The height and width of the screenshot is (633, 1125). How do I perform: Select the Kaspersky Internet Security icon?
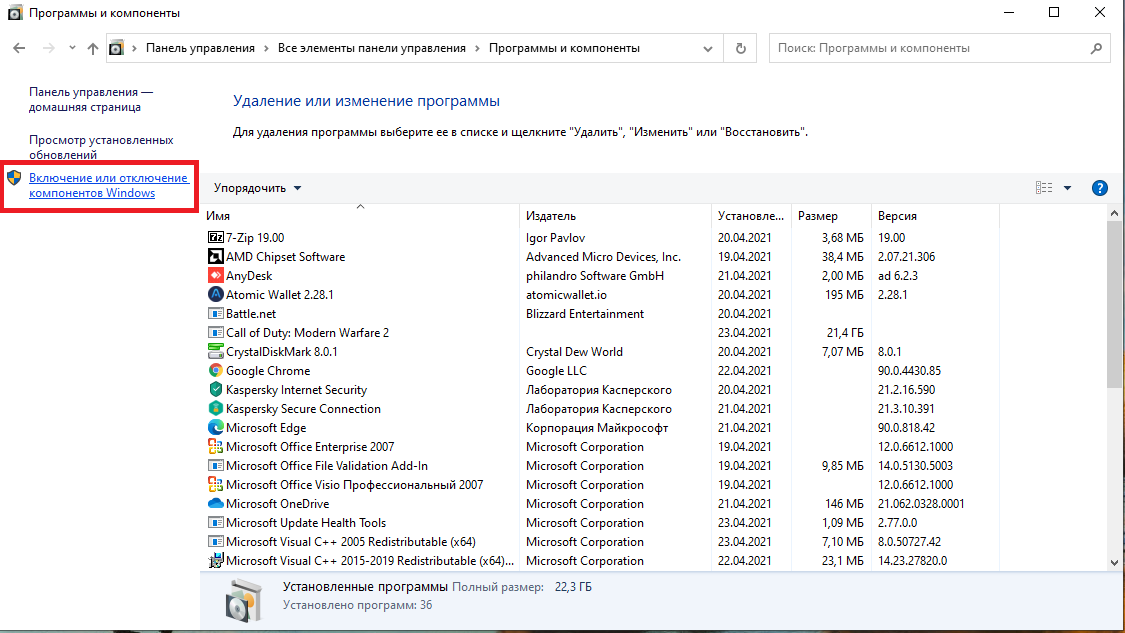[x=215, y=390]
